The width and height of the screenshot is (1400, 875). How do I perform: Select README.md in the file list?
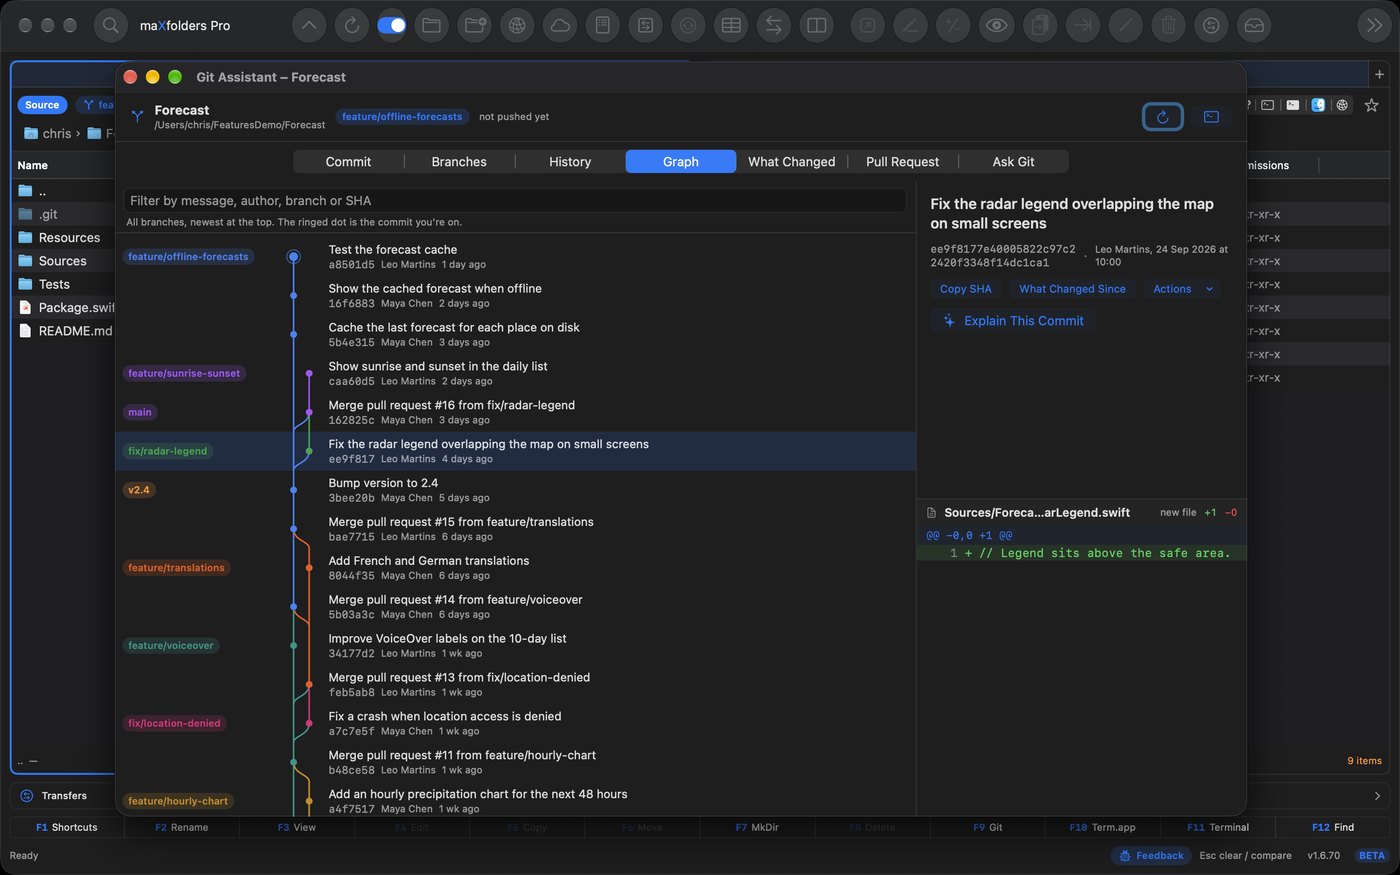pos(65,331)
